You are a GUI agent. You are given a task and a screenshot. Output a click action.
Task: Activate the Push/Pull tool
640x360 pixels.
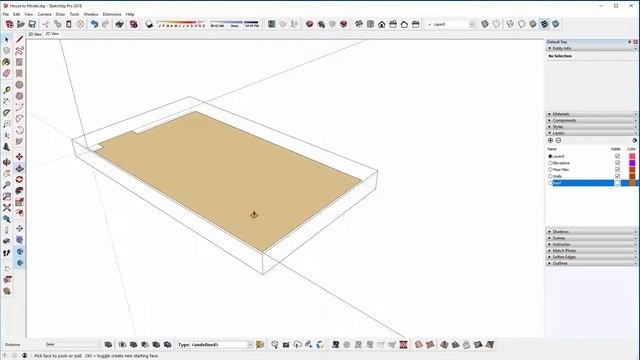click(x=19, y=168)
